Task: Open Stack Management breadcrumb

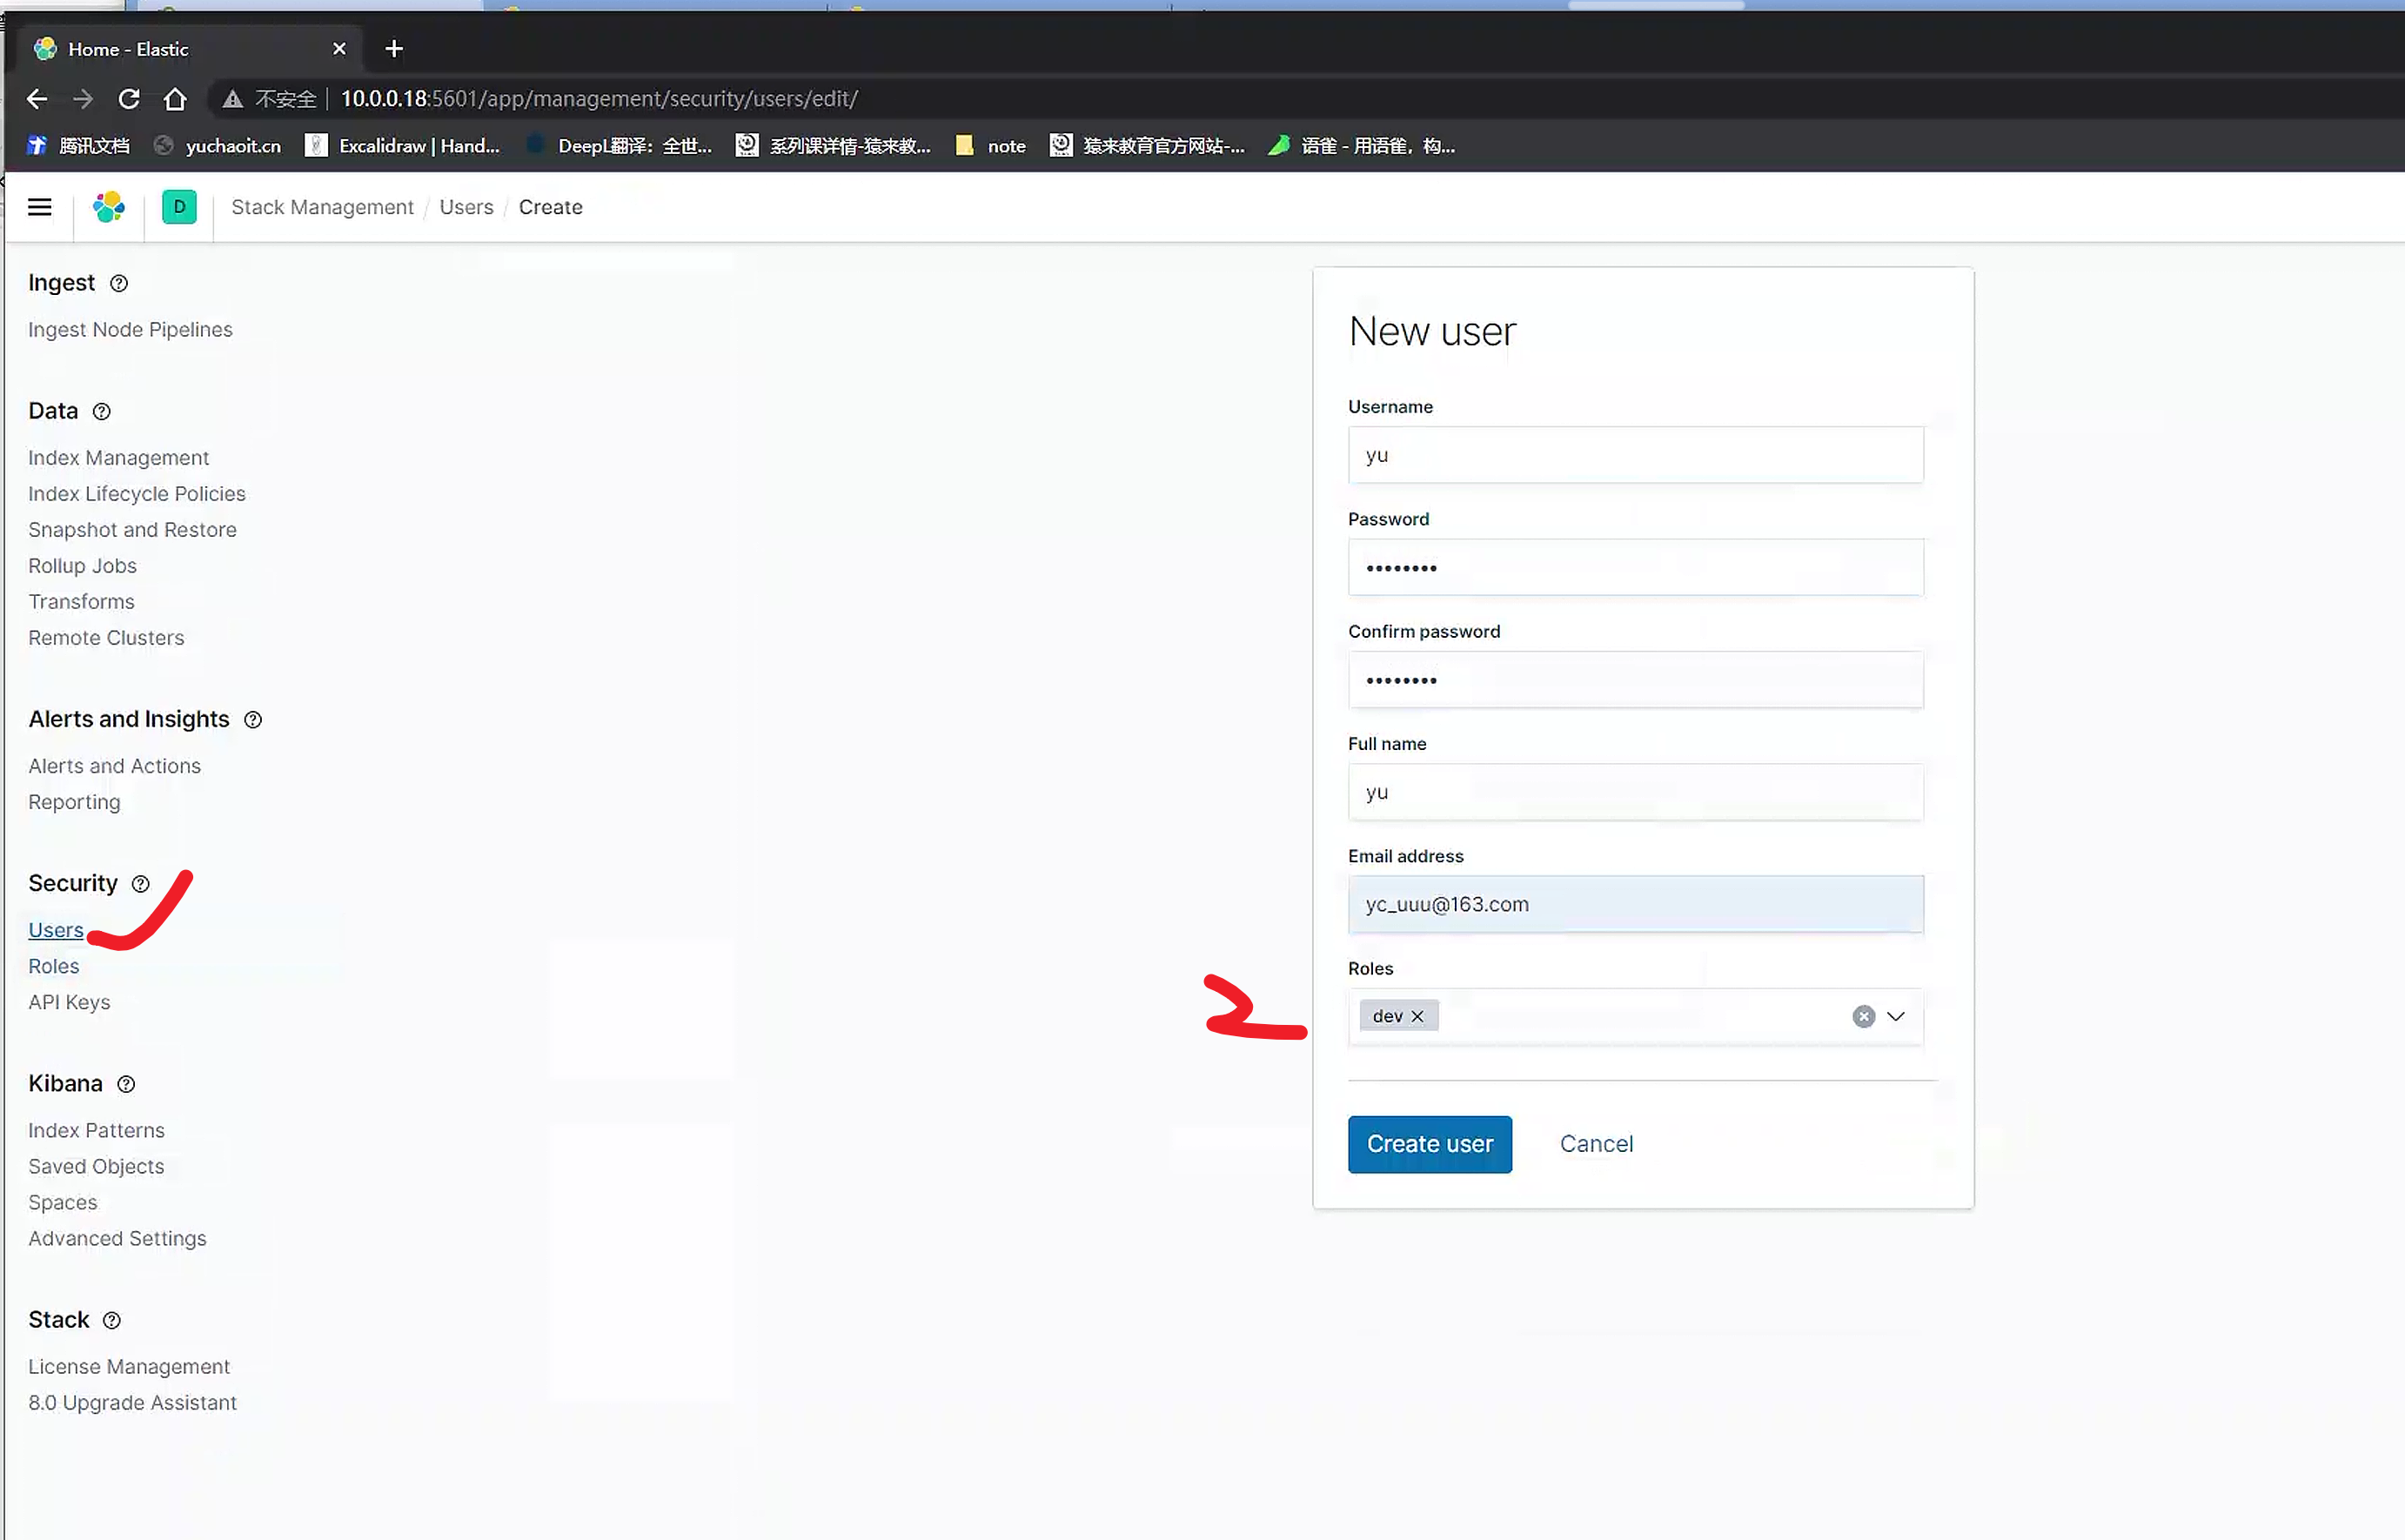Action: tap(322, 207)
